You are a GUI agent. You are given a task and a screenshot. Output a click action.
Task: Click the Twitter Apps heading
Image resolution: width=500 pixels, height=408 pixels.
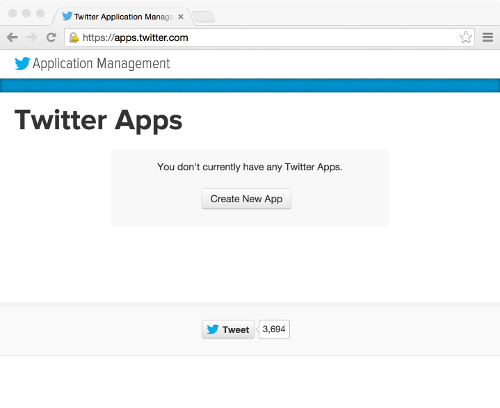coord(99,121)
